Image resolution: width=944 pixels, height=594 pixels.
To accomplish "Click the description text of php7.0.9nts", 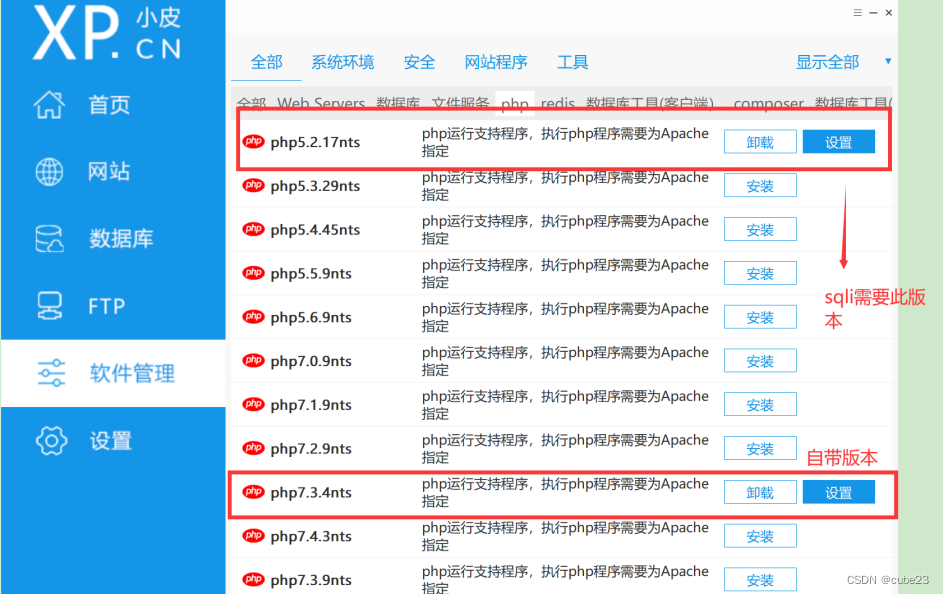I will coord(565,360).
